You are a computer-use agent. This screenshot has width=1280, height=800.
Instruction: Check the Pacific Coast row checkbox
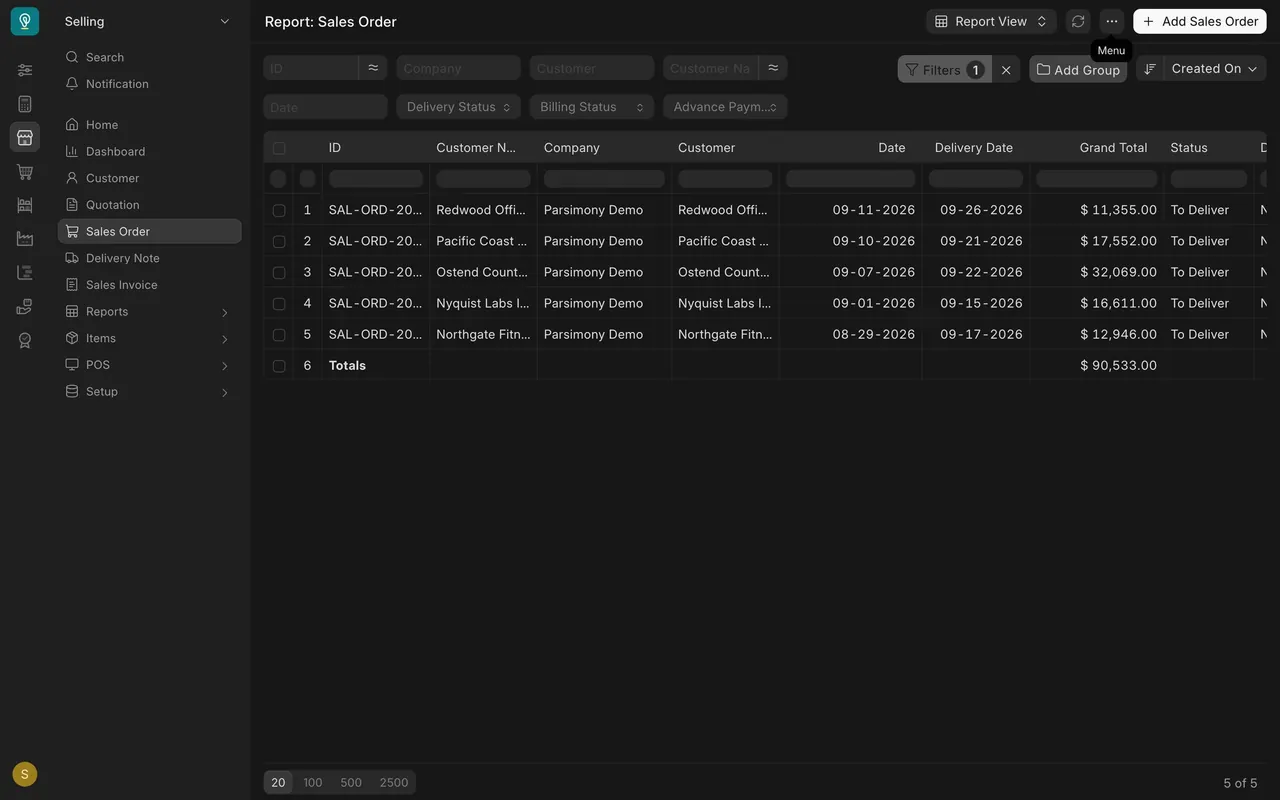[x=279, y=241]
